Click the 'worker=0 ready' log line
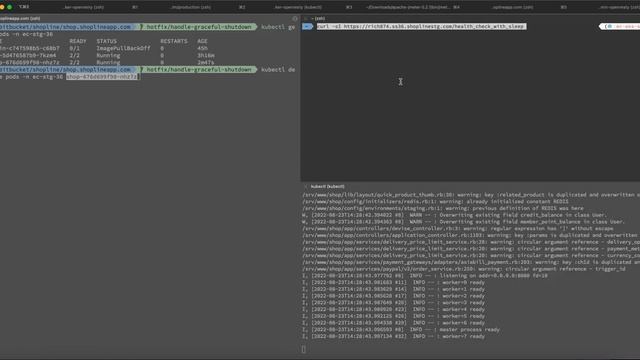This screenshot has width=640, height=360. [393, 282]
